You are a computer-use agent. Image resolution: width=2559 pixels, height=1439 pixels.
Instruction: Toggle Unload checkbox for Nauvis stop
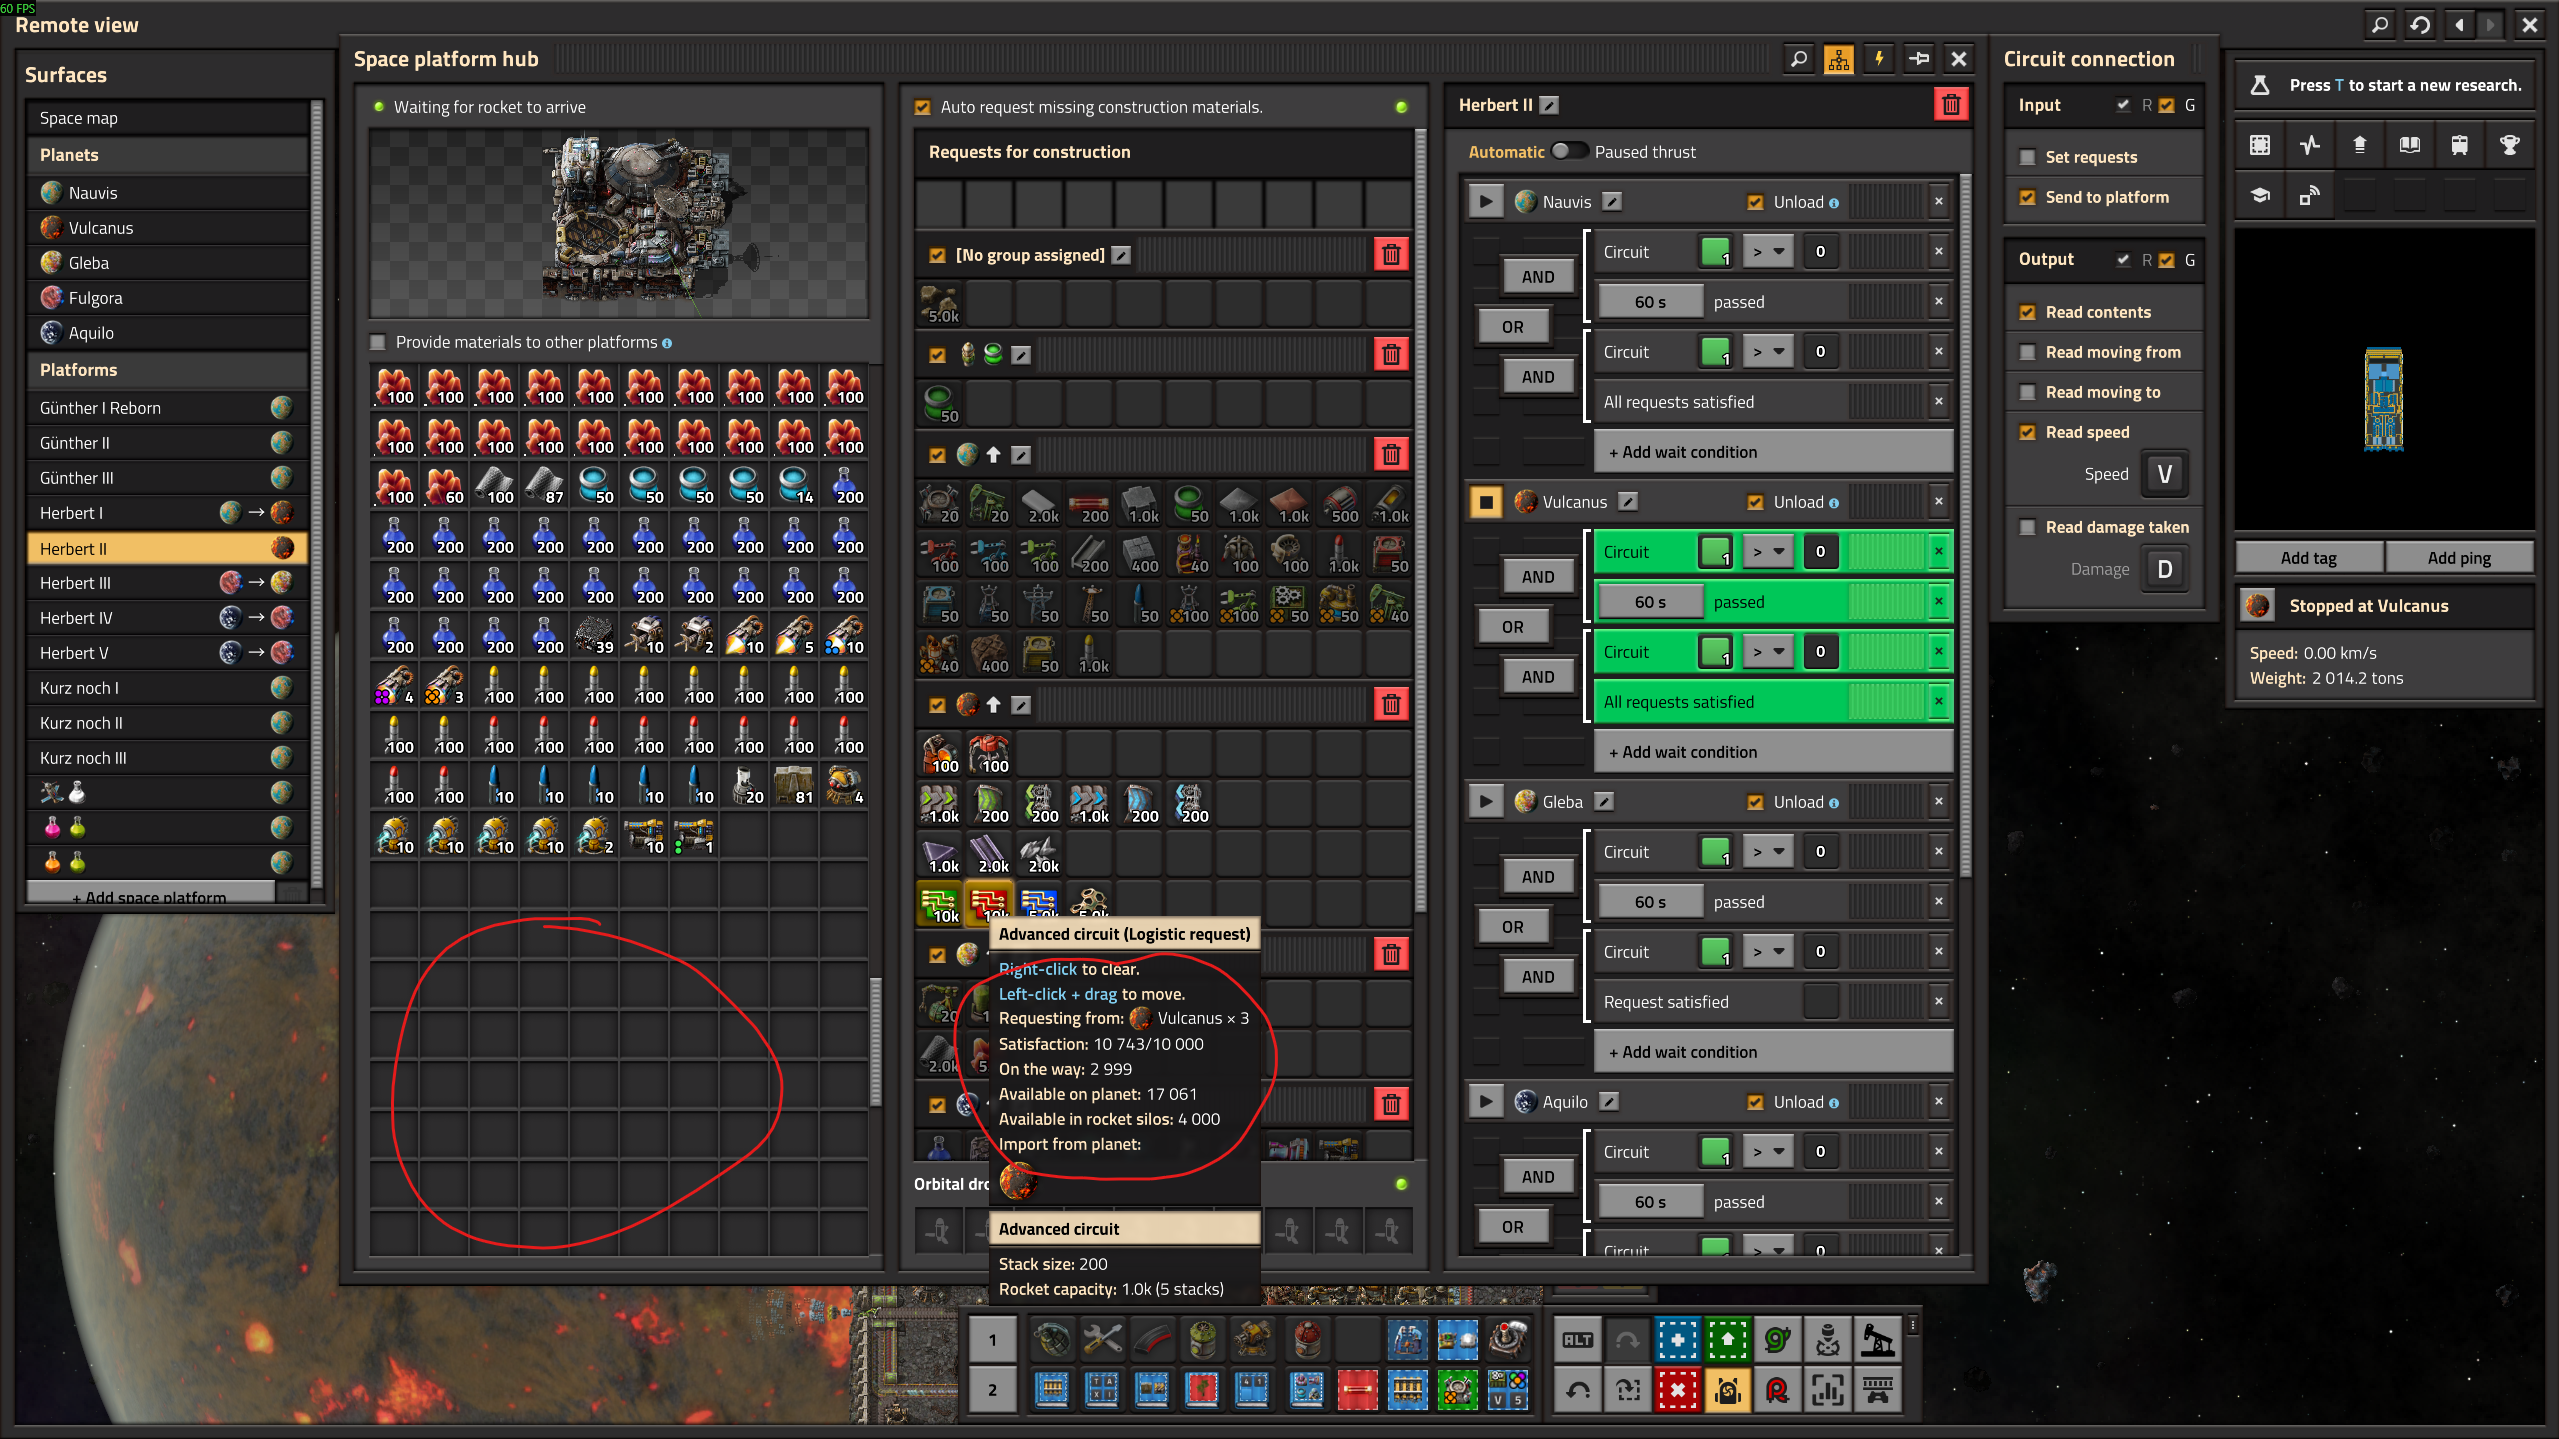[x=1755, y=202]
